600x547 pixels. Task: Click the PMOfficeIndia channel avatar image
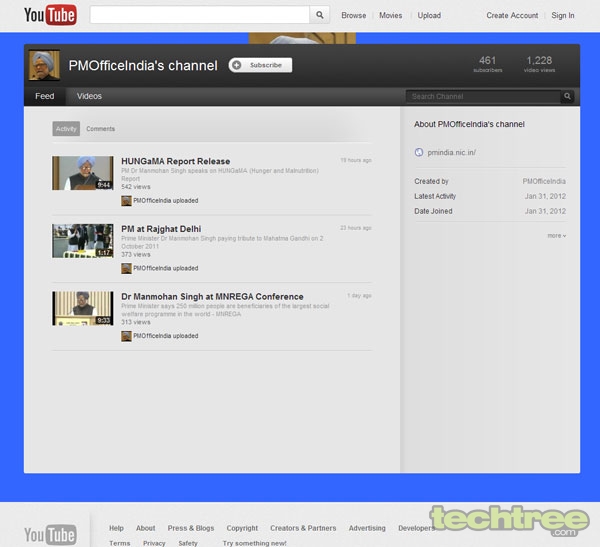pos(44,65)
